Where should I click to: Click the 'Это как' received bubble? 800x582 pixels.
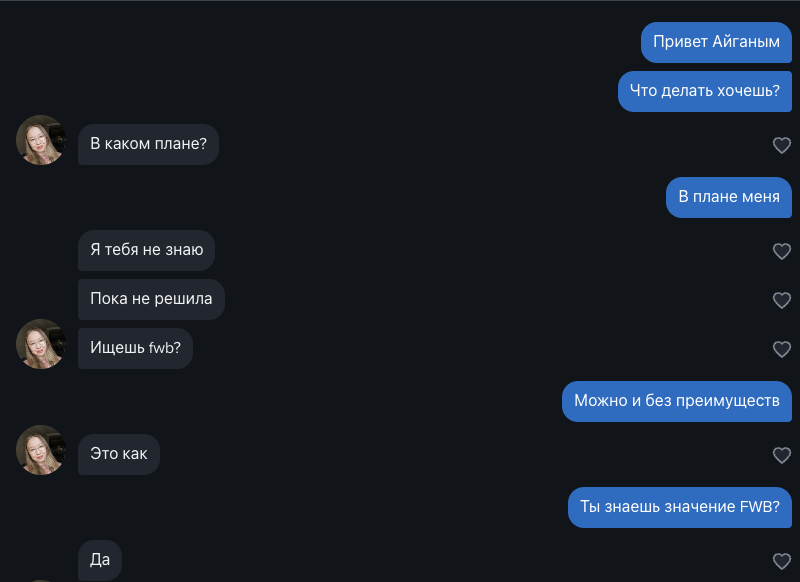(x=118, y=454)
